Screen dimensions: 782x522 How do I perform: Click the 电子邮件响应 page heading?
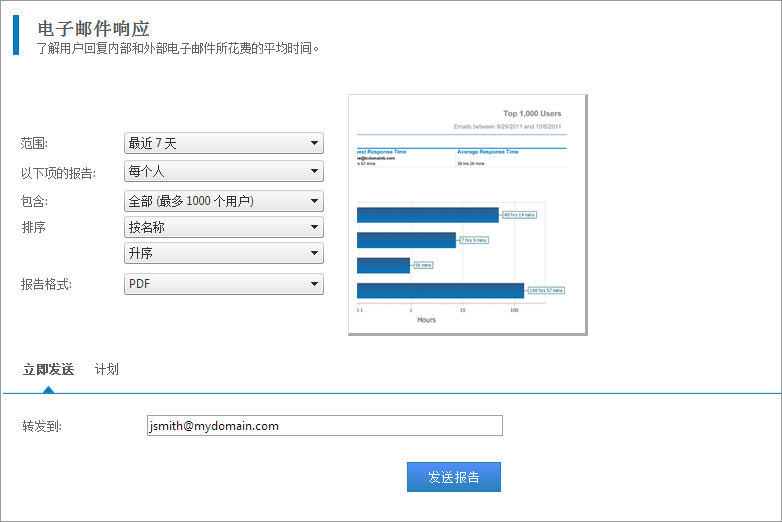click(93, 28)
